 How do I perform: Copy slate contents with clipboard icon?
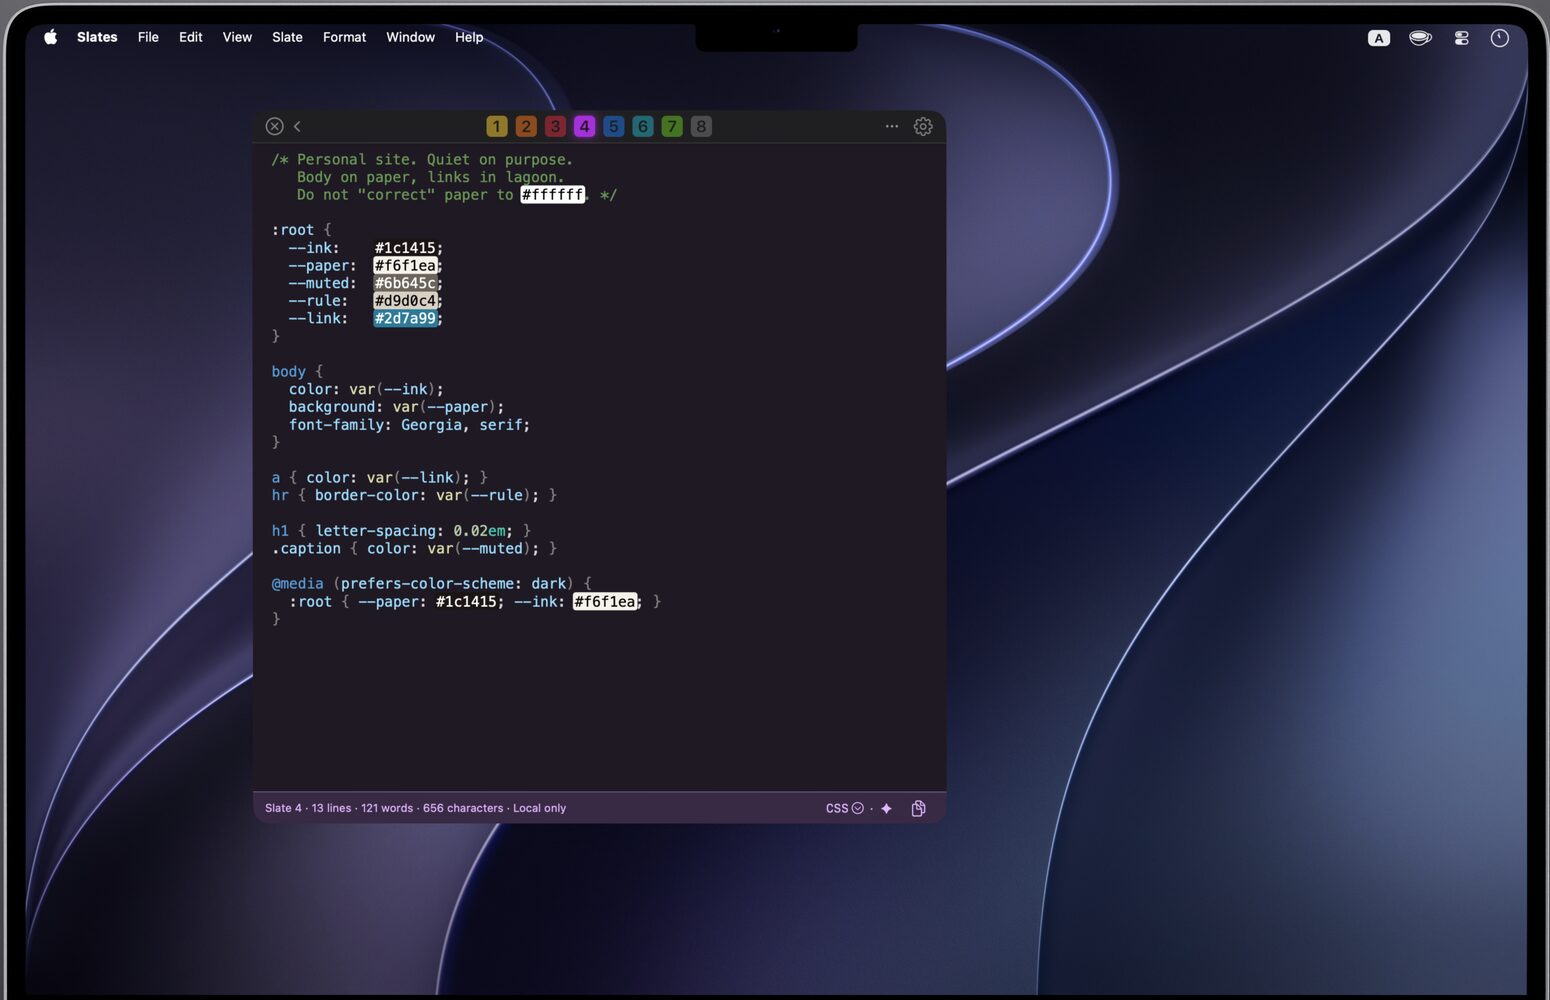coord(918,808)
